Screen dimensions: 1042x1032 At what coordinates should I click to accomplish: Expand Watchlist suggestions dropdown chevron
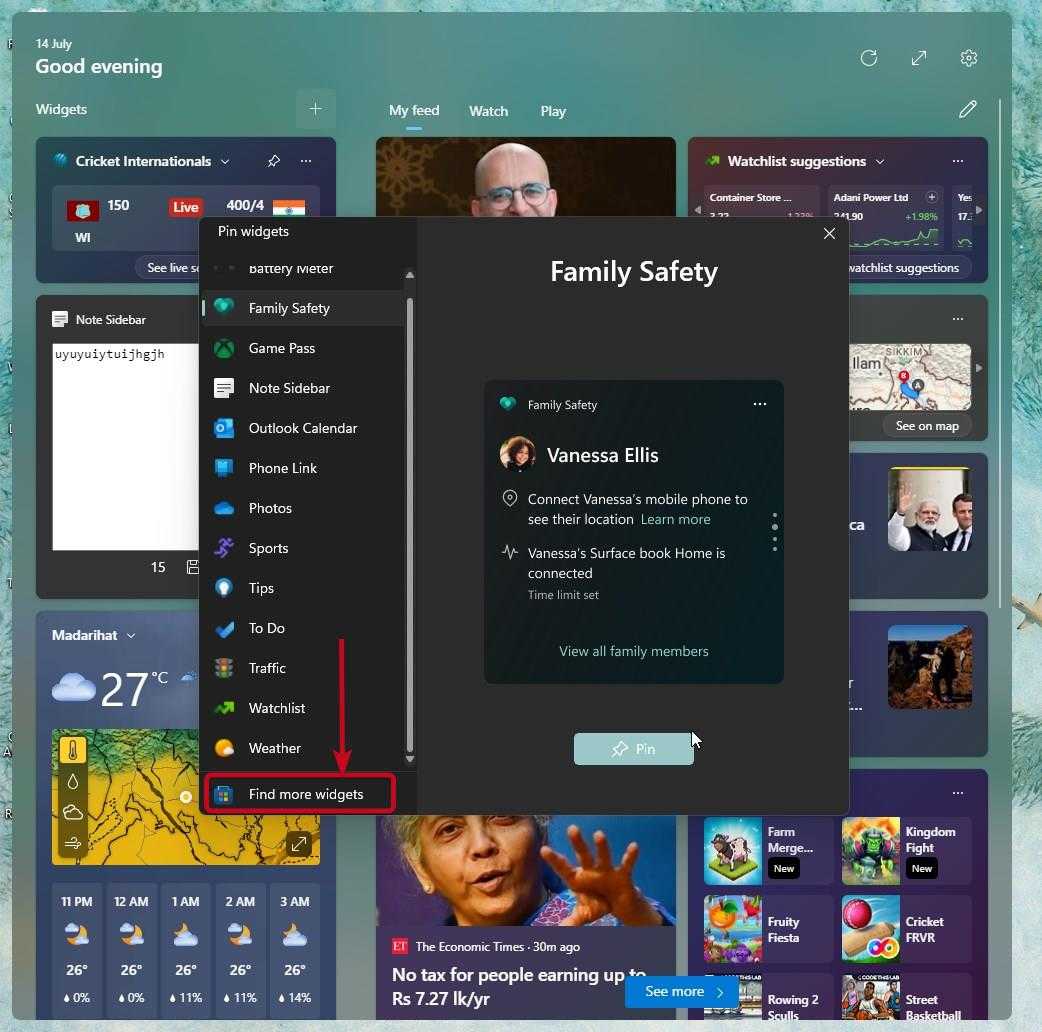click(880, 161)
